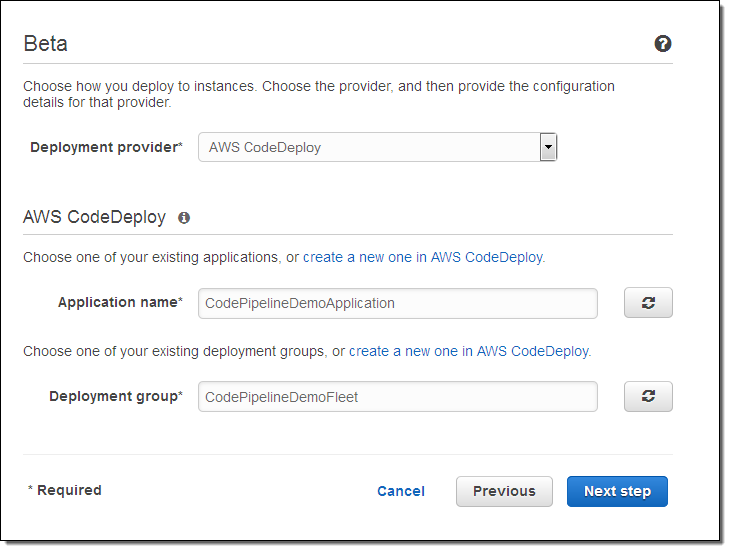The image size is (730, 551).
Task: Click the Beta stage heading
Action: (45, 44)
